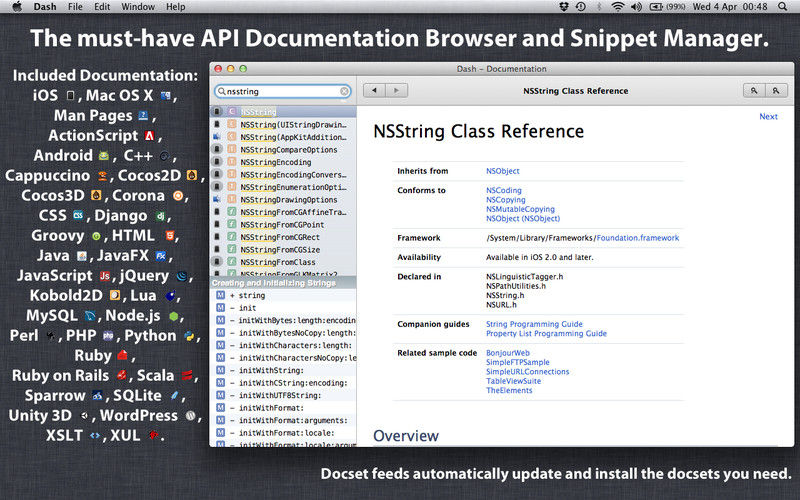Open the NSObject inherits-from link
Image resolution: width=800 pixels, height=500 pixels.
click(x=503, y=171)
